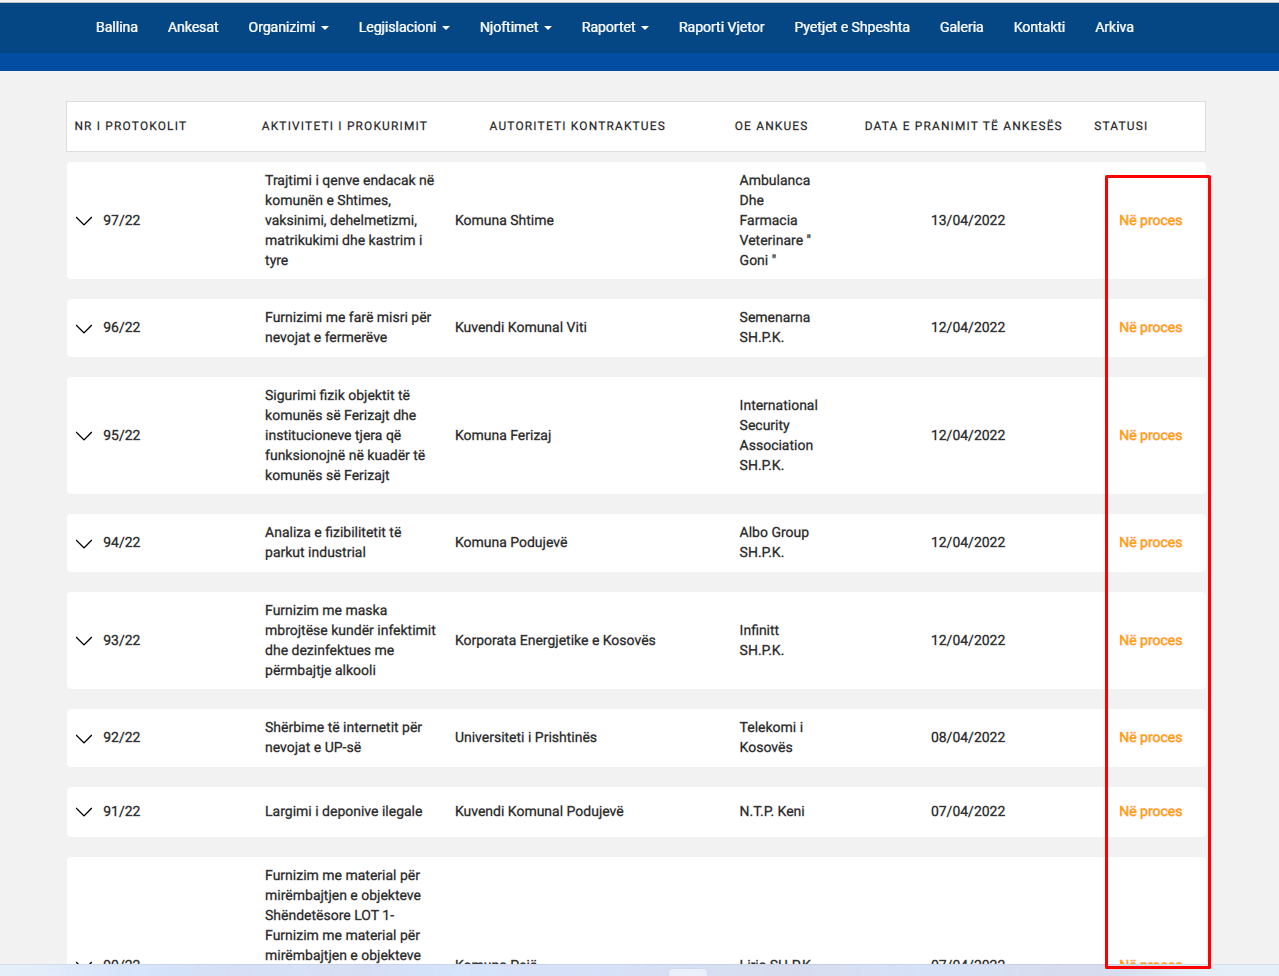Open the Organizimi dropdown menu

tap(288, 27)
